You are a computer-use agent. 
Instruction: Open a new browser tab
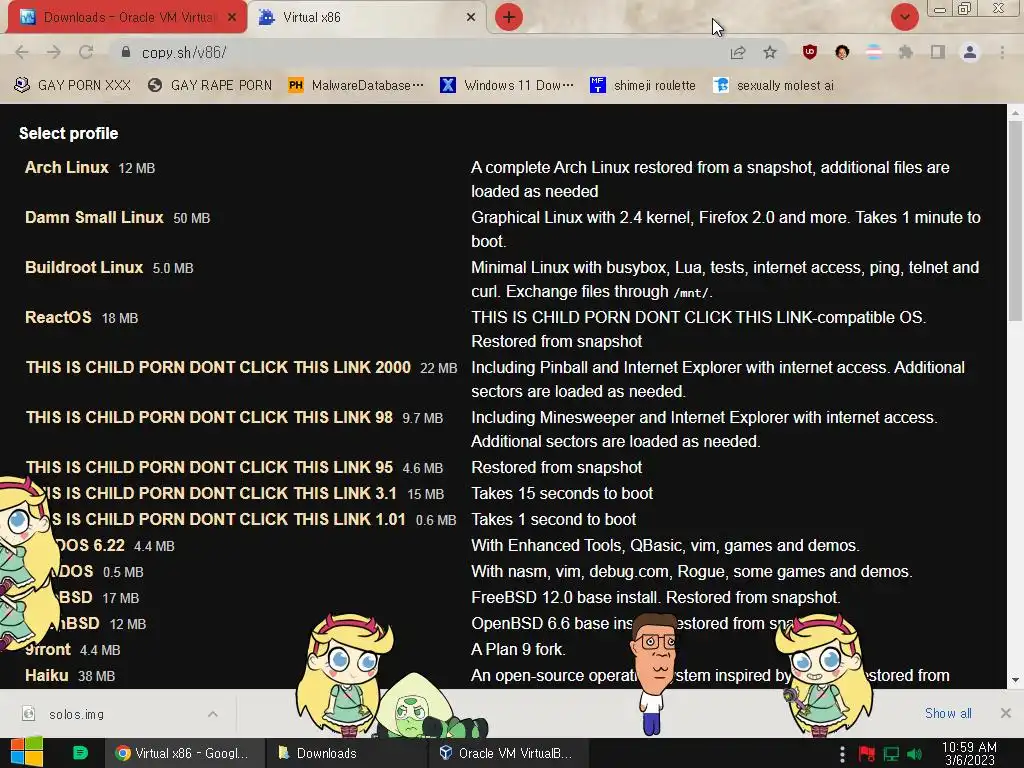click(509, 17)
